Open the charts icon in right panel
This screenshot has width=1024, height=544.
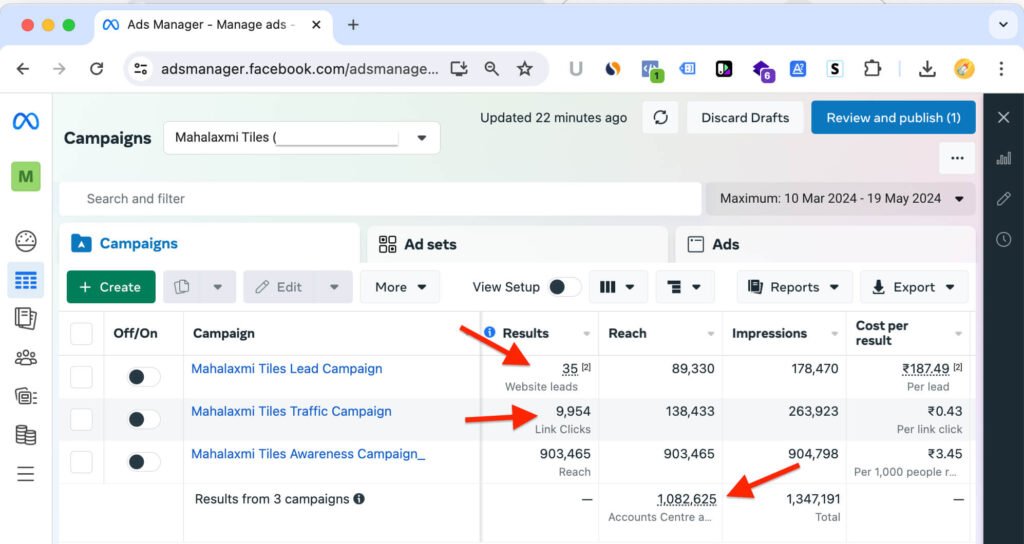coord(1004,158)
